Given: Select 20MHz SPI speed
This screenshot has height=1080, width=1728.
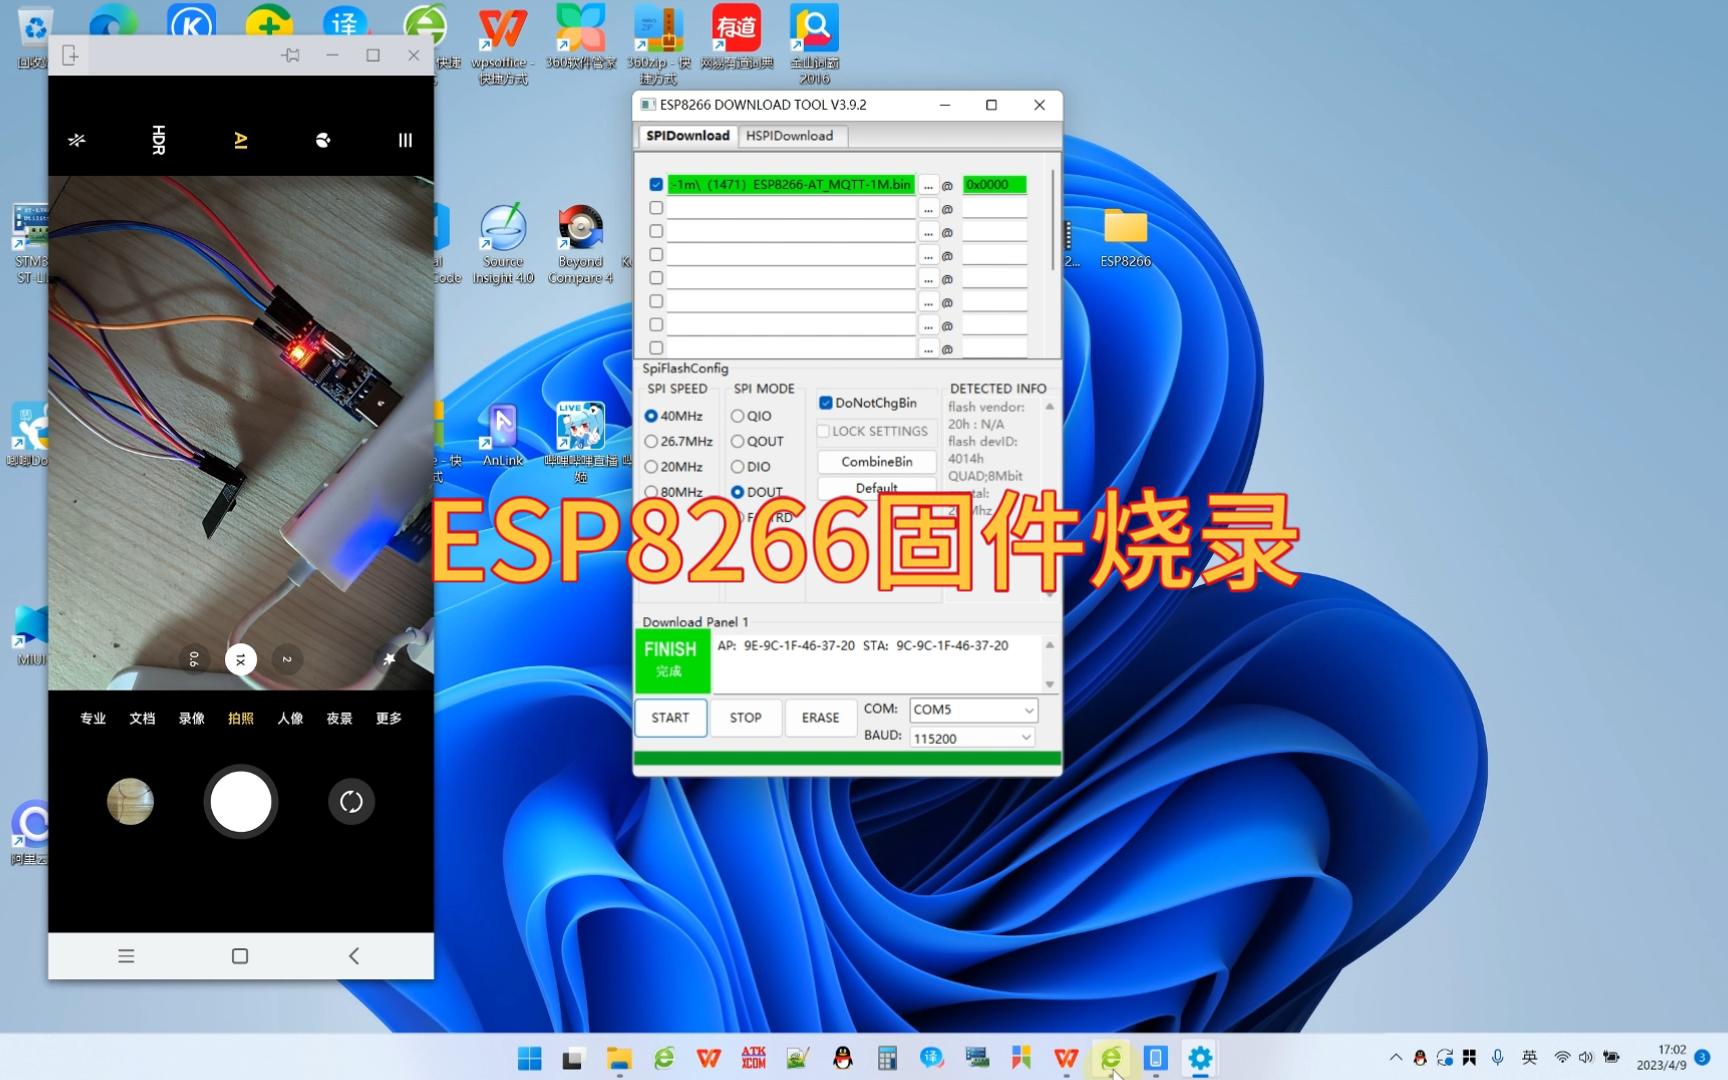Looking at the screenshot, I should click(674, 467).
